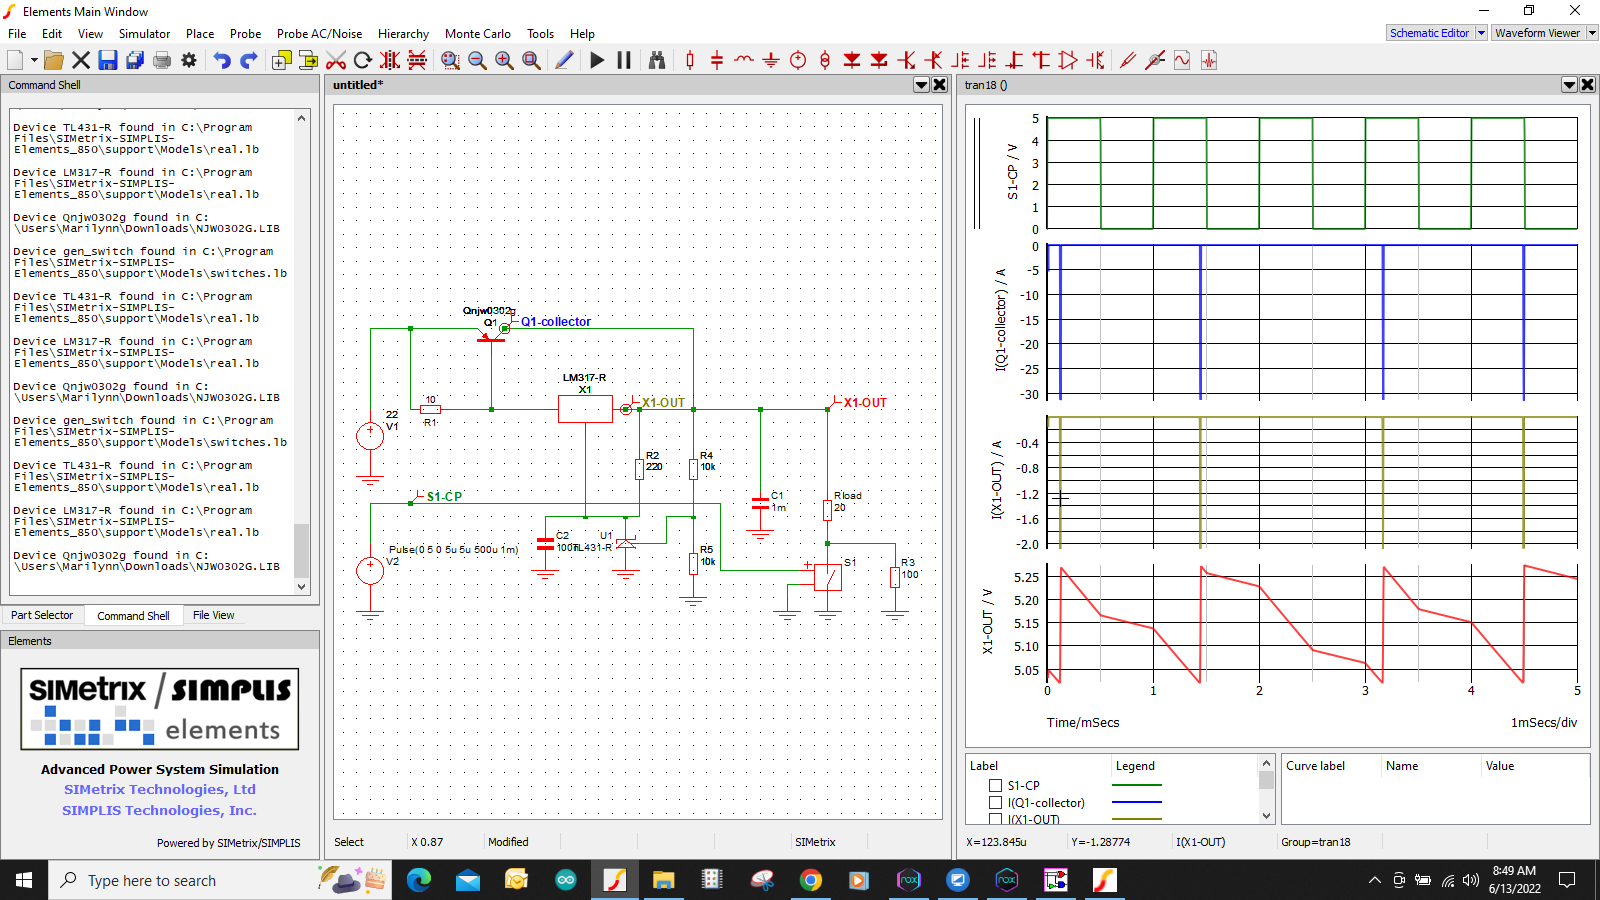The width and height of the screenshot is (1600, 900).
Task: Open the Place menu
Action: pos(200,33)
